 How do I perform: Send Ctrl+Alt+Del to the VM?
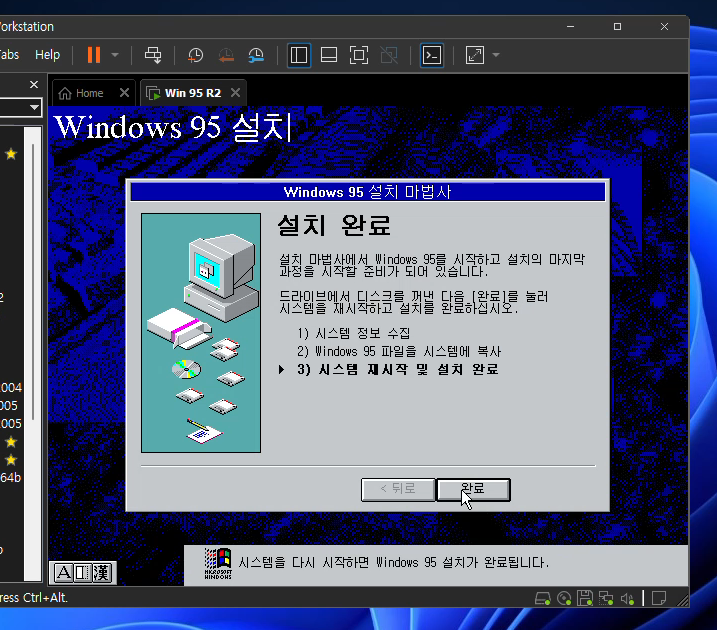point(153,55)
